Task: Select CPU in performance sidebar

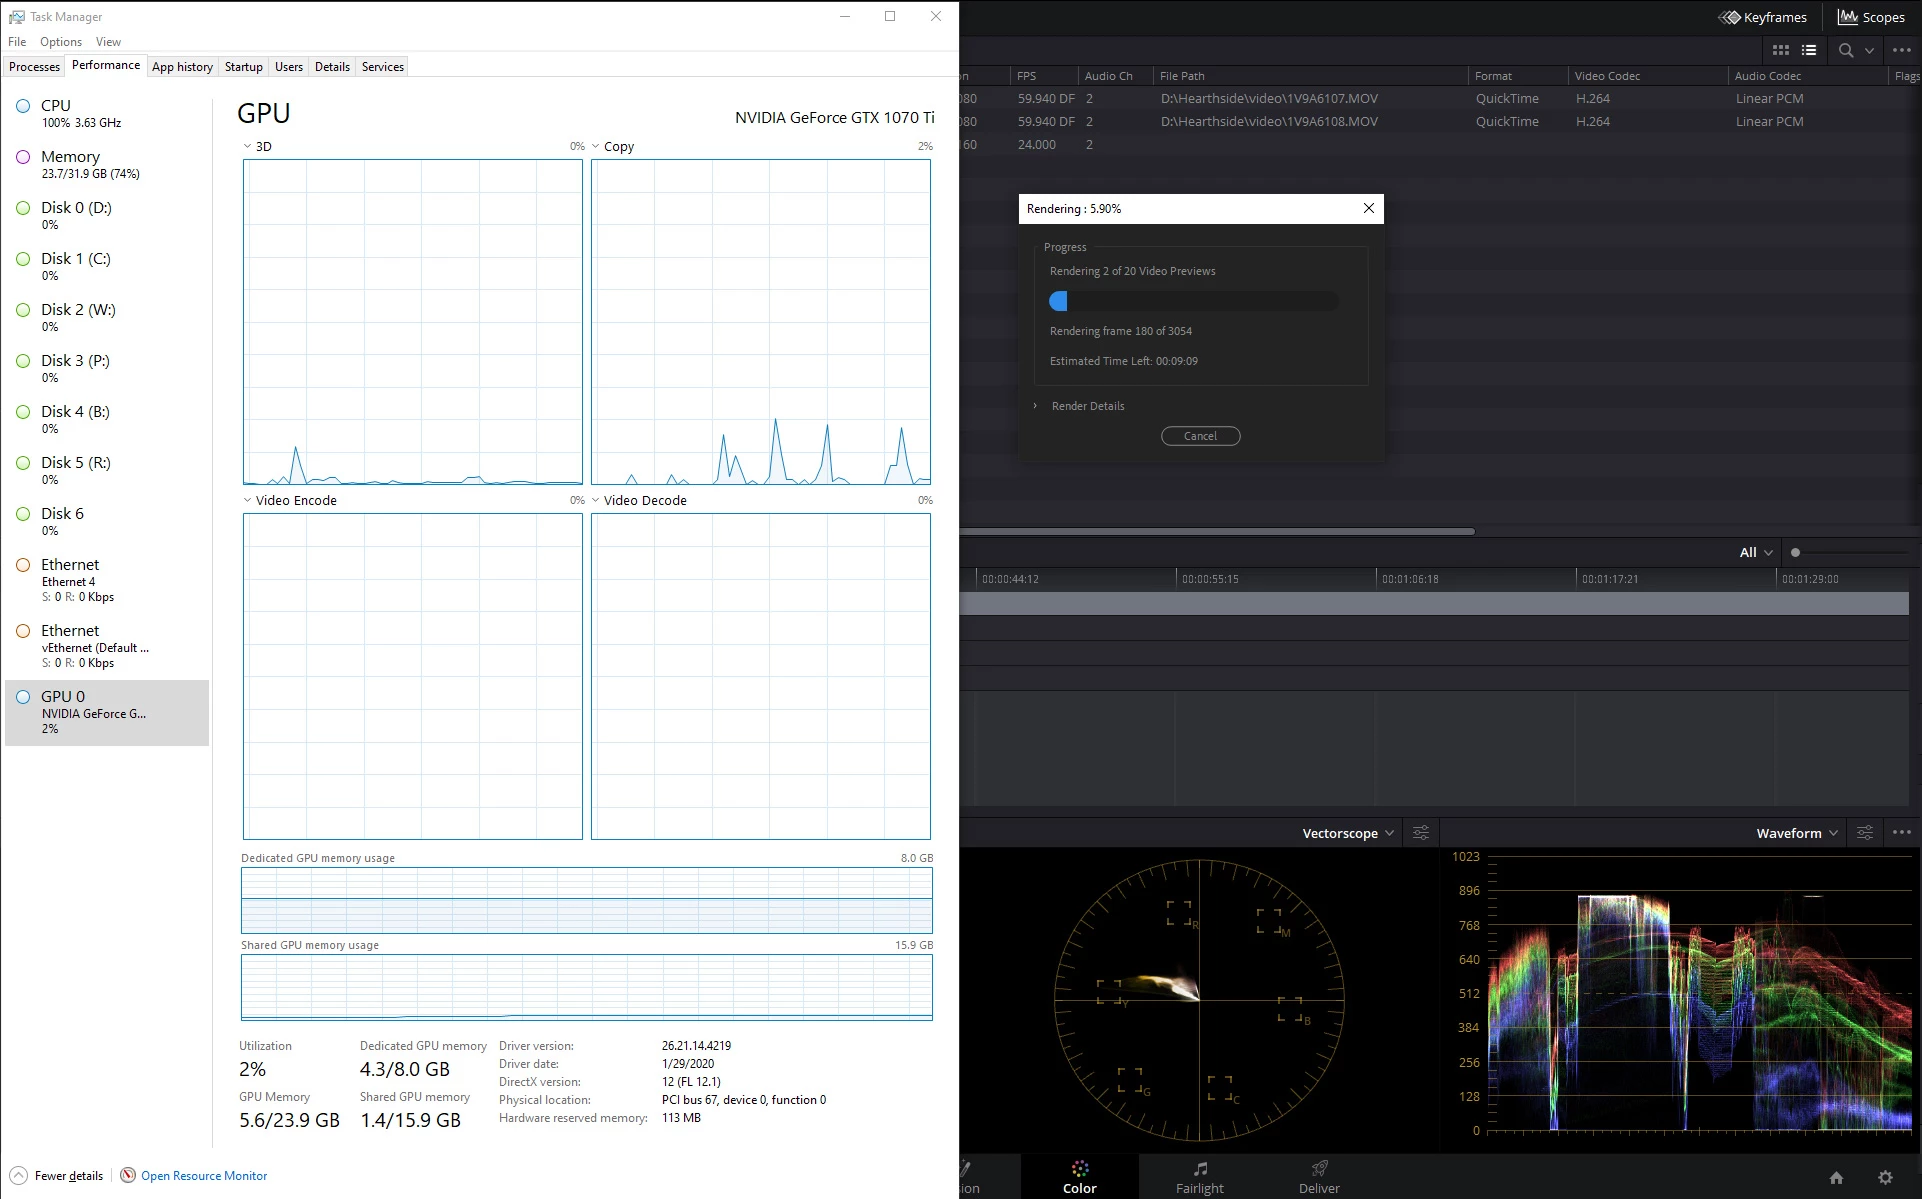Action: pos(56,113)
